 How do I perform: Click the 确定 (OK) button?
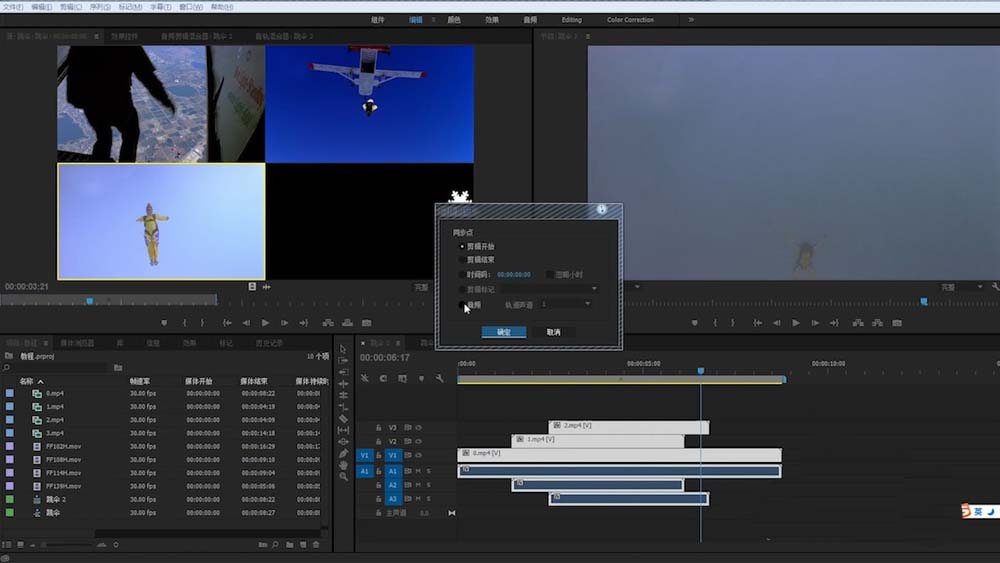(504, 332)
